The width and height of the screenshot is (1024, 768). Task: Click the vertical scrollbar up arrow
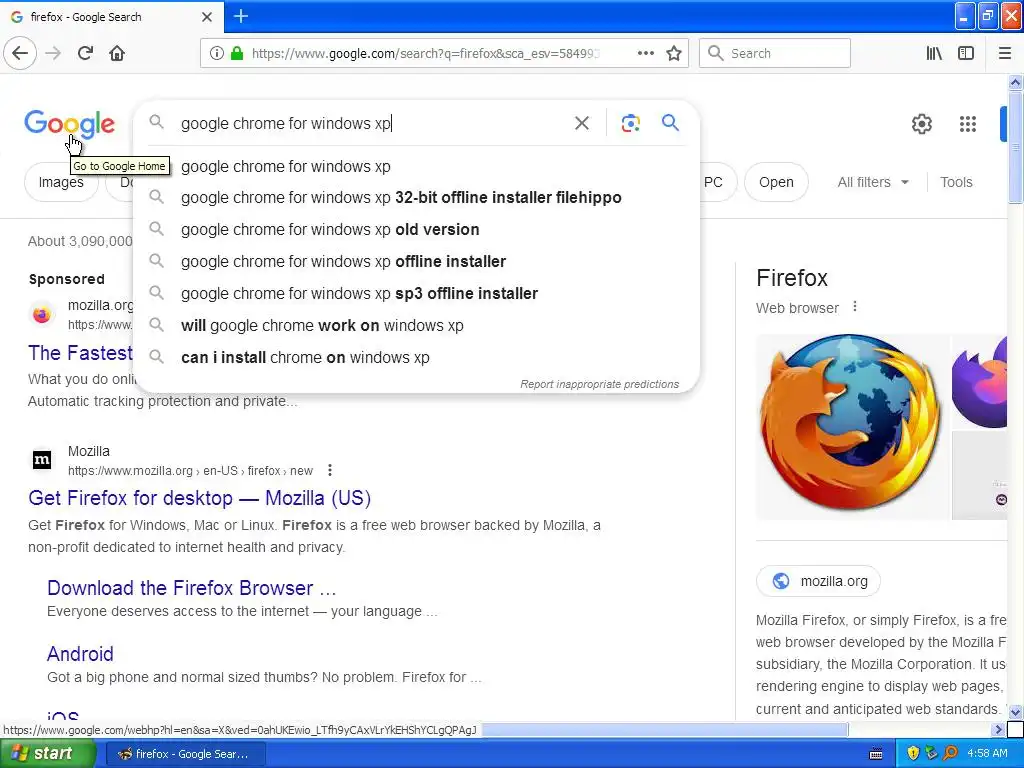1015,82
